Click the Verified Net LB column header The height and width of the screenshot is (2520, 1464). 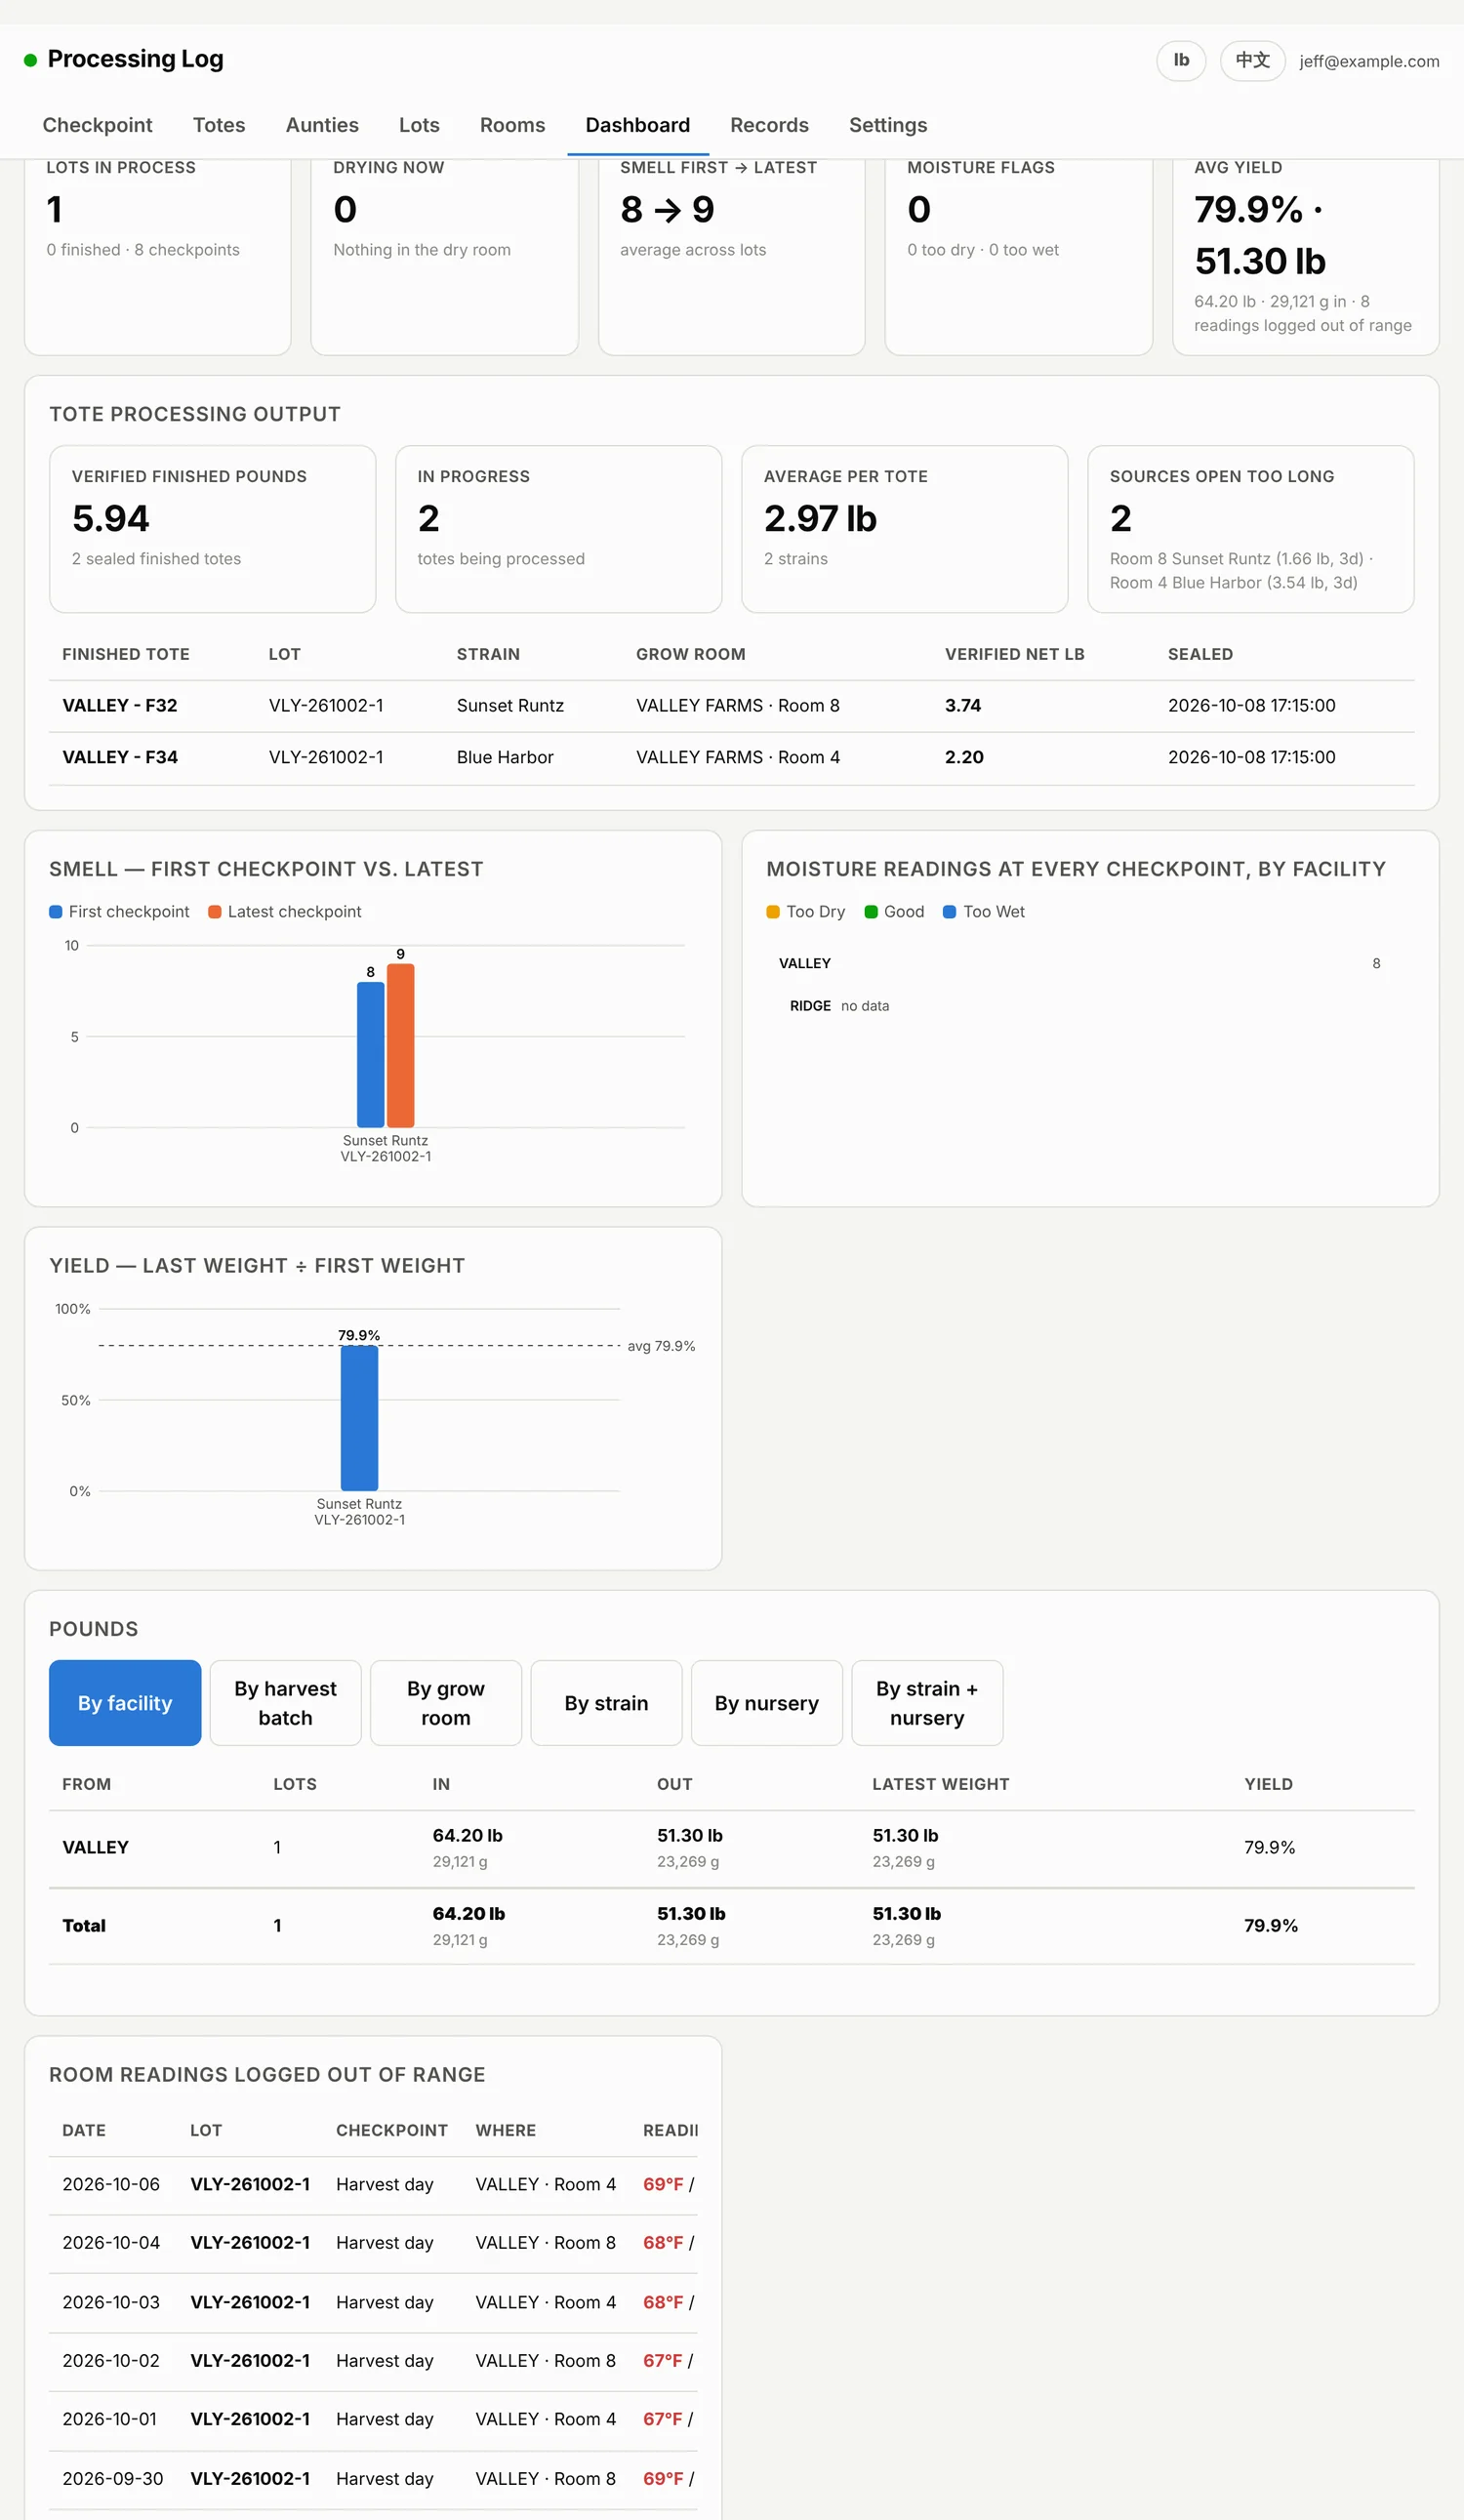(1015, 654)
